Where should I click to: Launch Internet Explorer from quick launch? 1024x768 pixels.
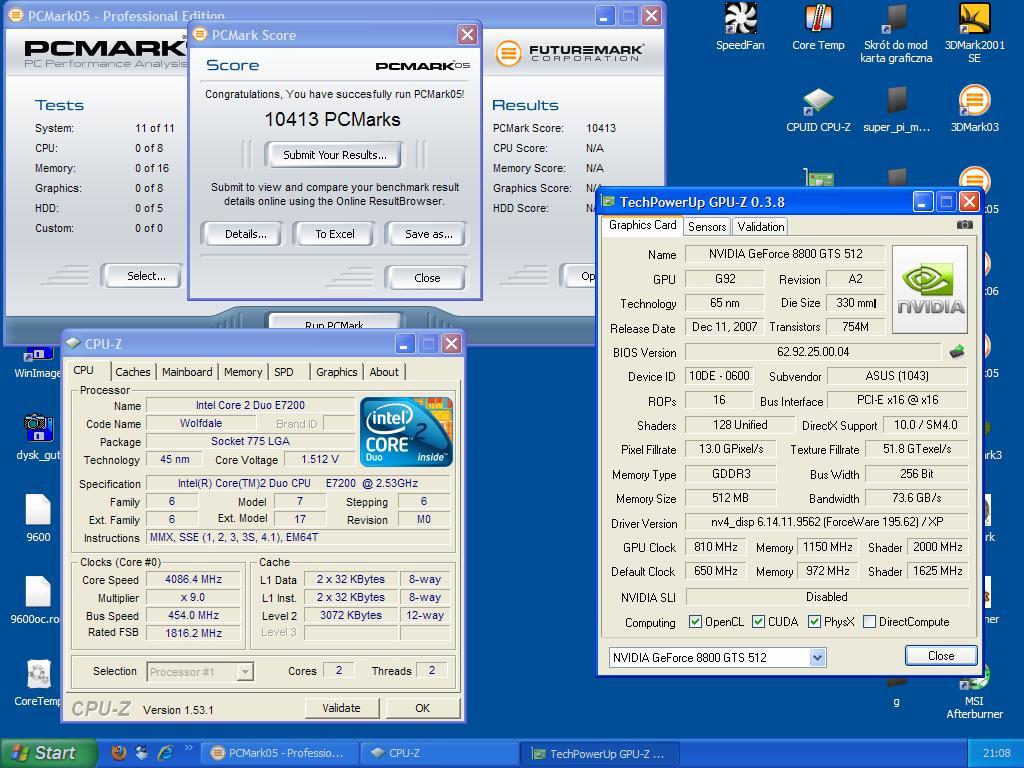tap(165, 752)
